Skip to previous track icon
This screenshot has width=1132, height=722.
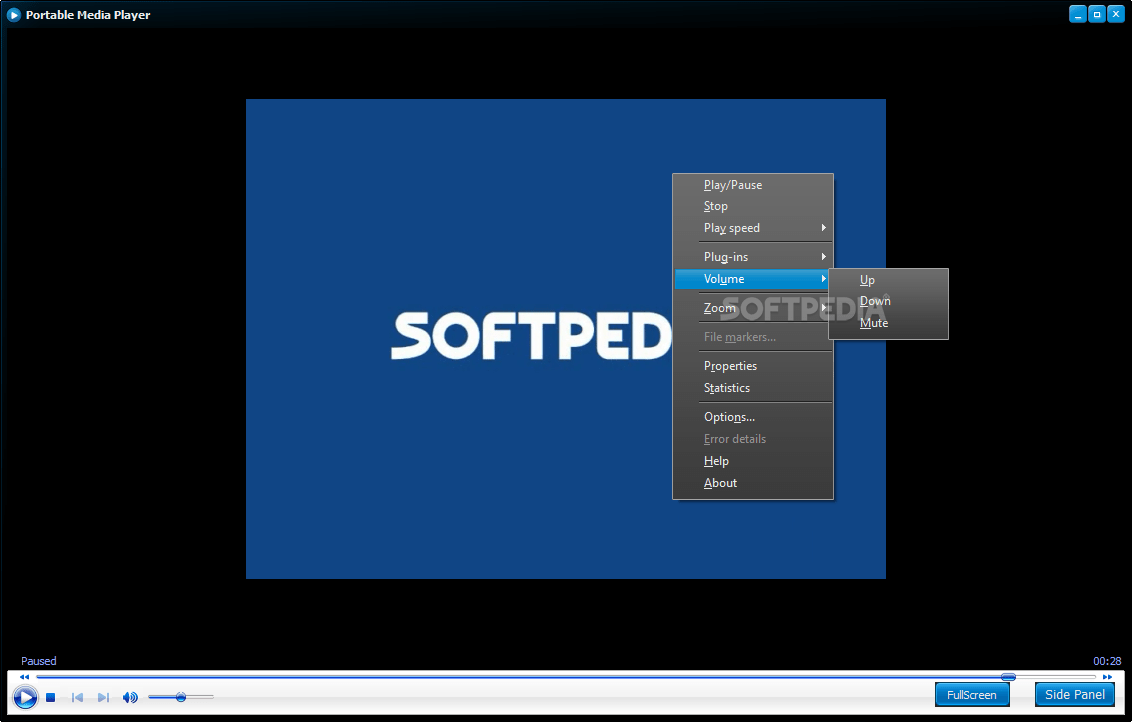[x=77, y=697]
